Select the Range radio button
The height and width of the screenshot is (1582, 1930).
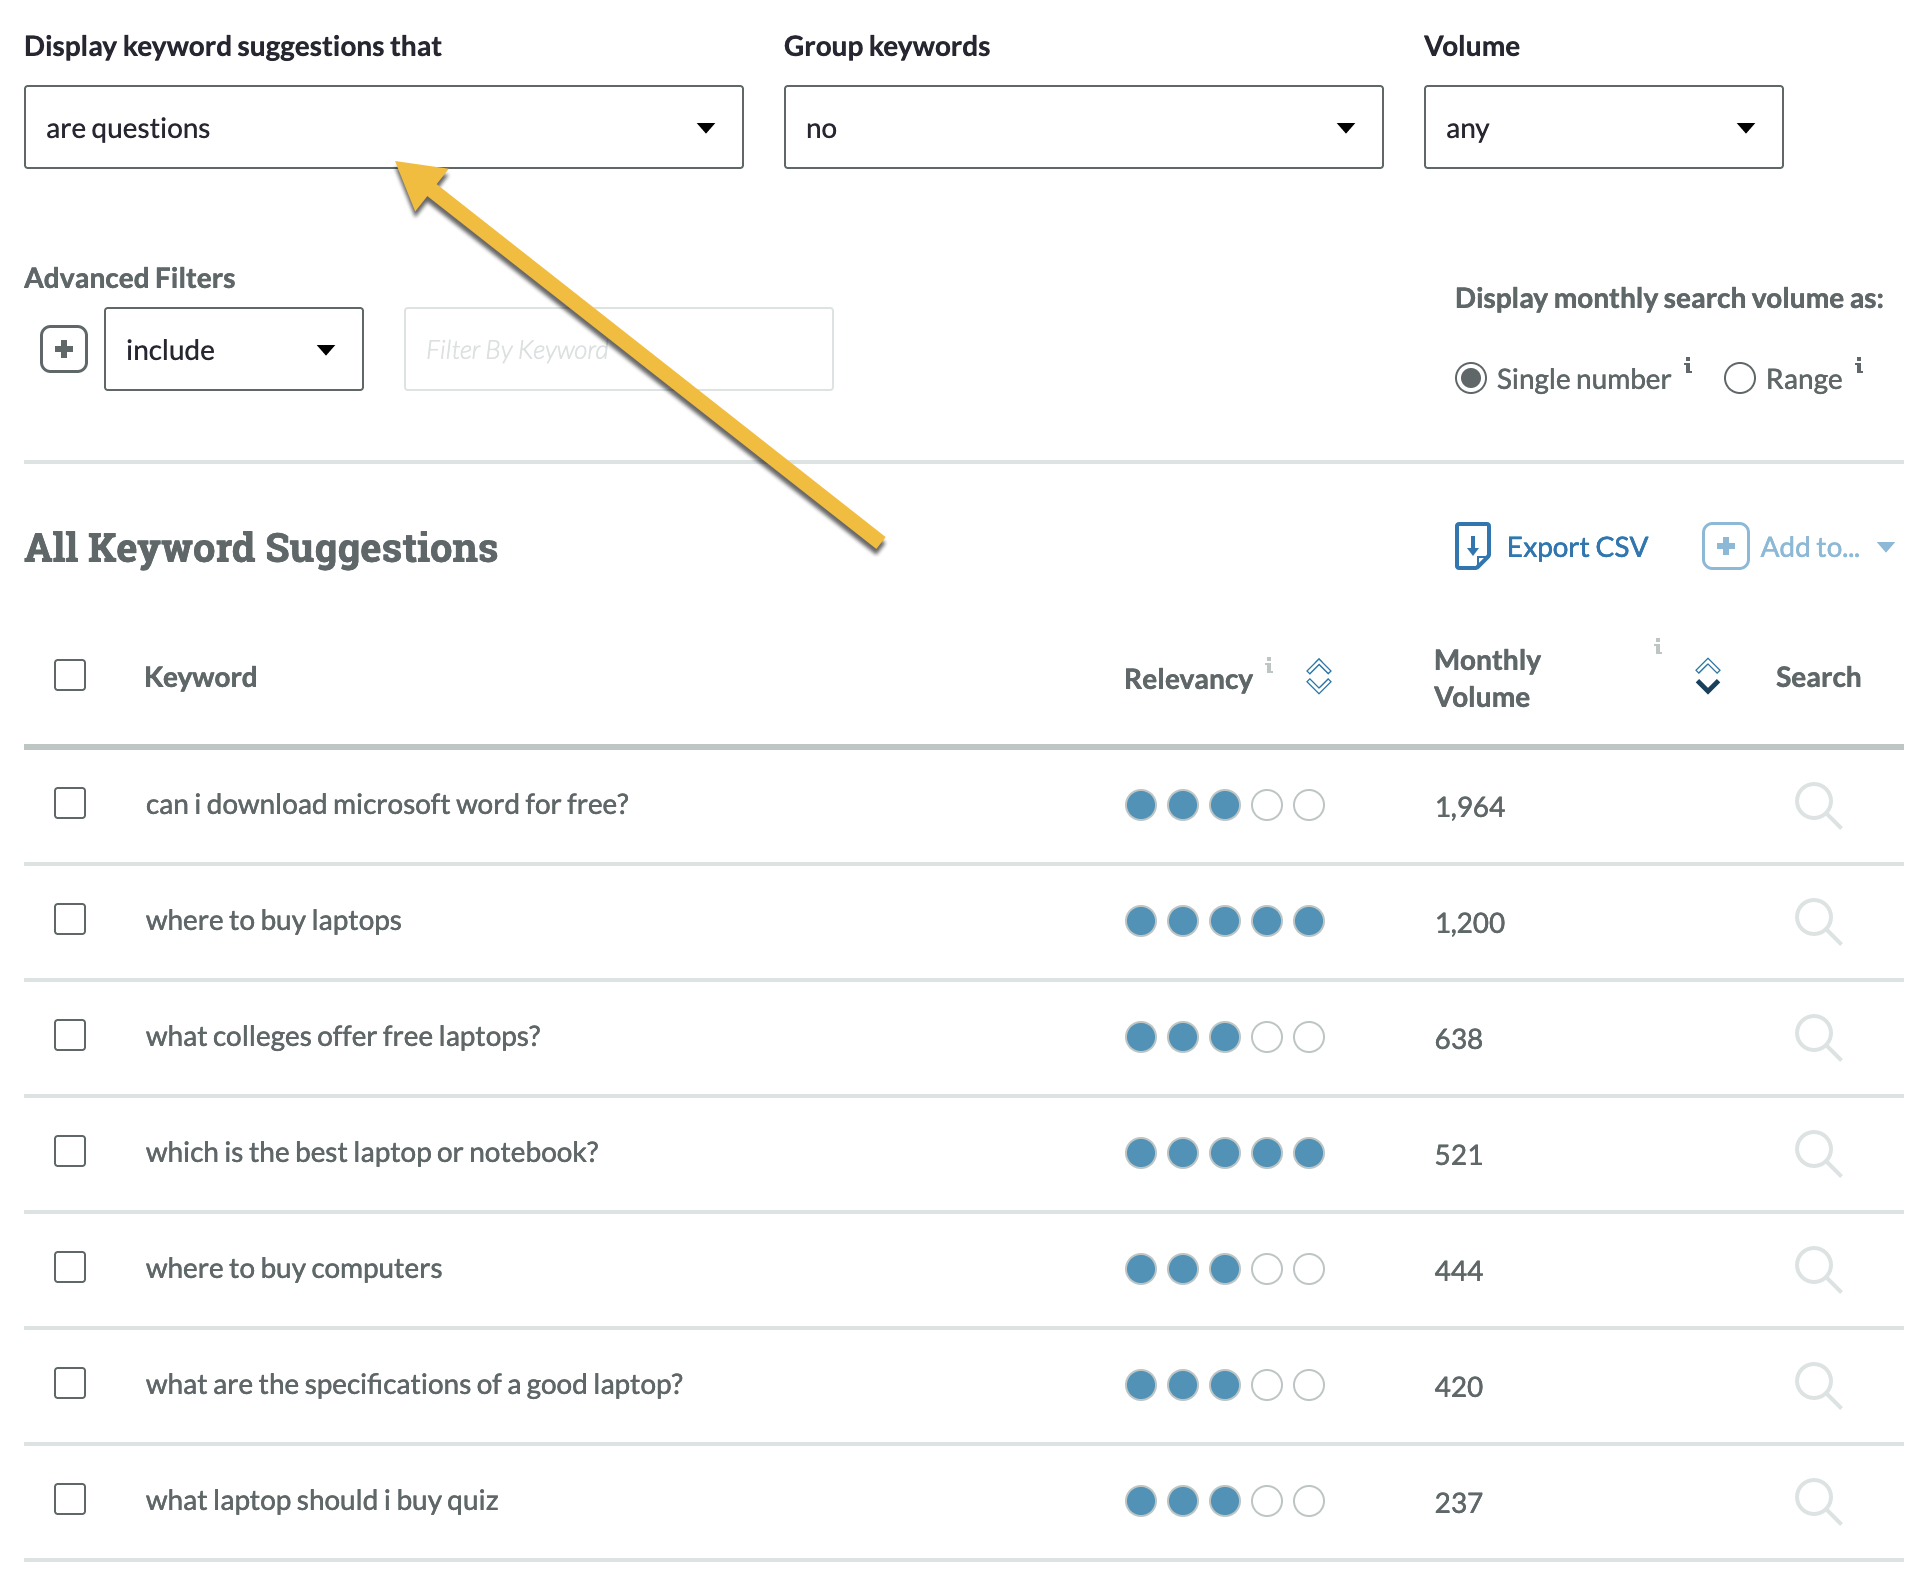(x=1739, y=378)
